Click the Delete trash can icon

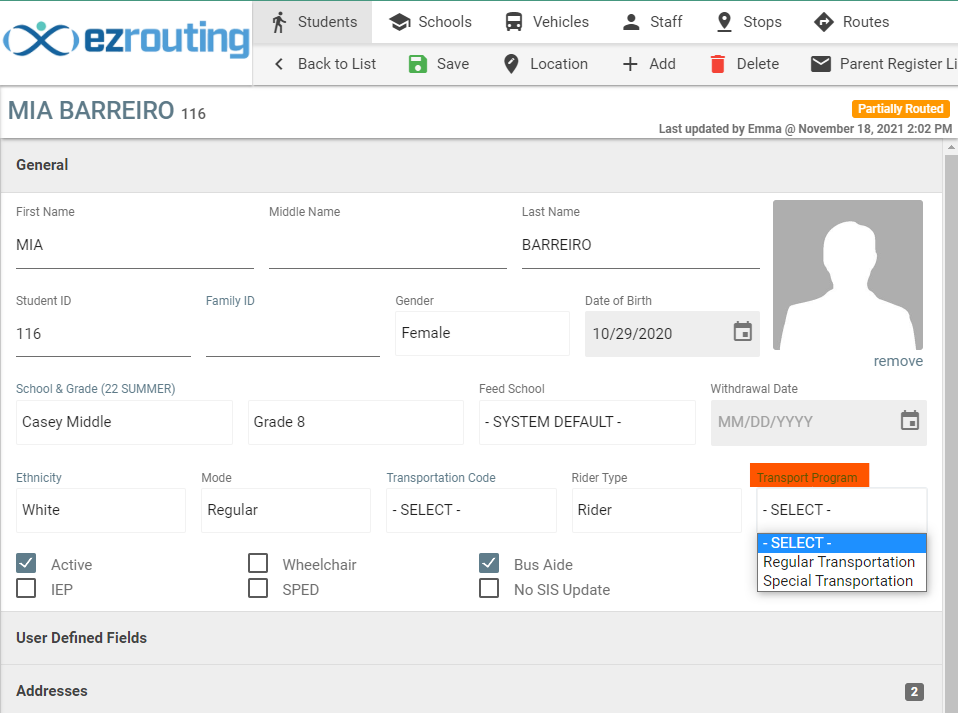[717, 64]
